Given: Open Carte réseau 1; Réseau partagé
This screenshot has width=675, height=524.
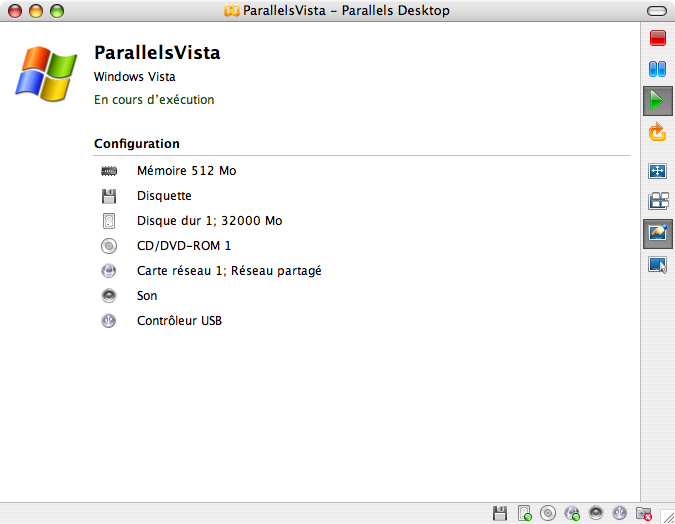Looking at the screenshot, I should [229, 271].
